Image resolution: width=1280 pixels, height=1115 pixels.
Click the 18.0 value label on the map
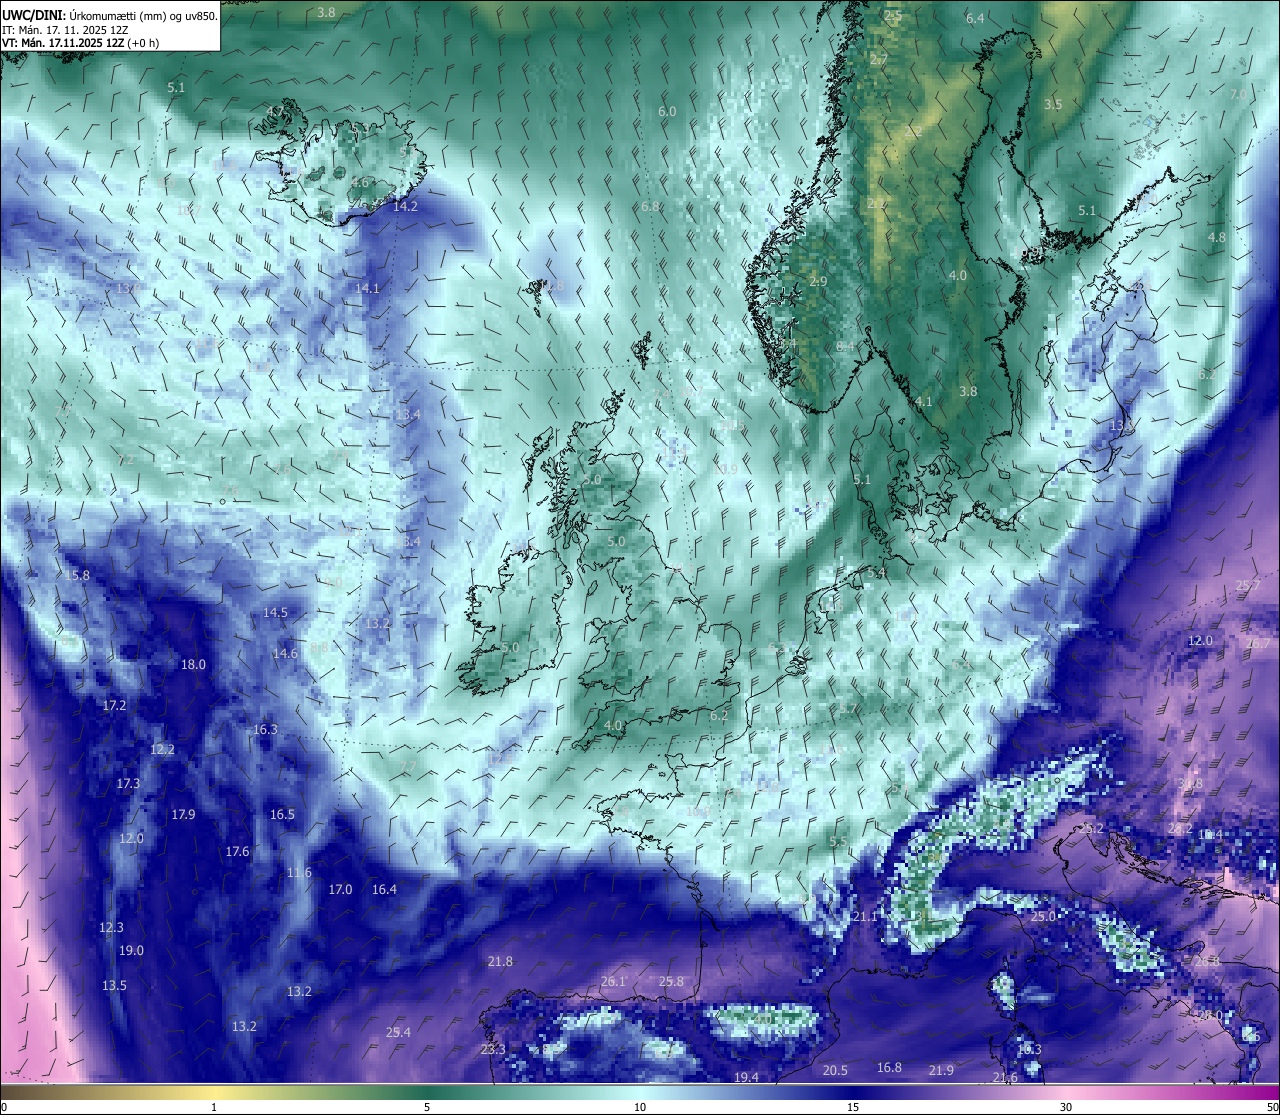click(x=193, y=665)
